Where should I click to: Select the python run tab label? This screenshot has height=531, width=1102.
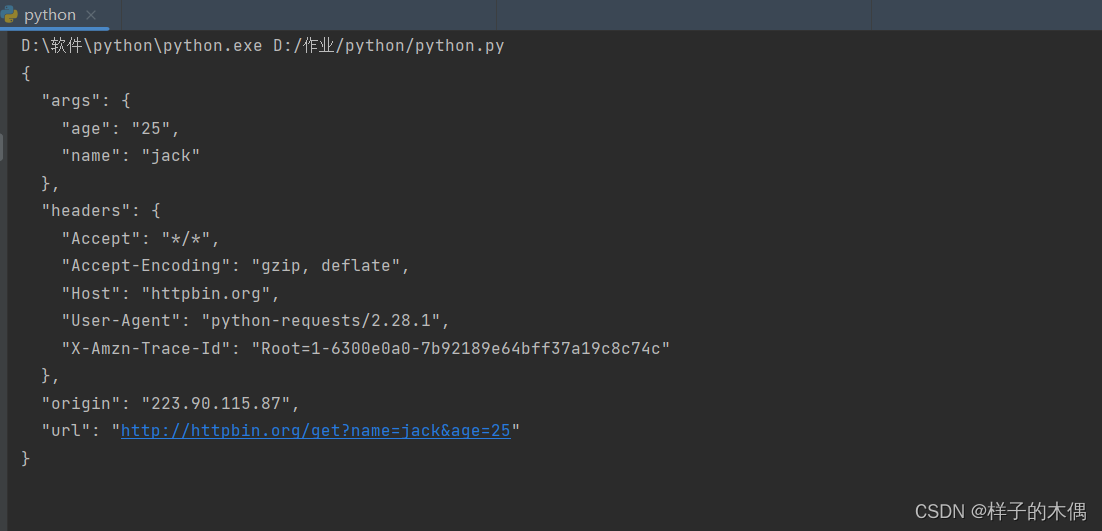(50, 15)
